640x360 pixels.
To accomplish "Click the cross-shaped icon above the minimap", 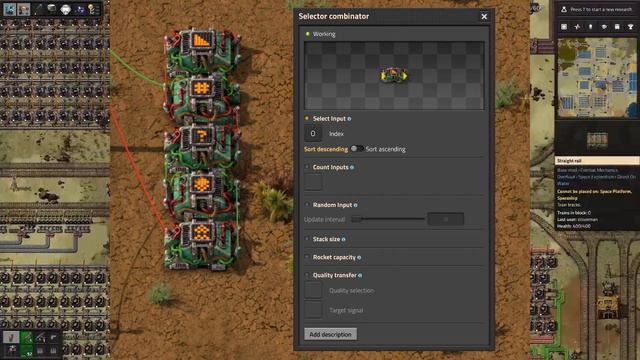I will tap(577, 27).
